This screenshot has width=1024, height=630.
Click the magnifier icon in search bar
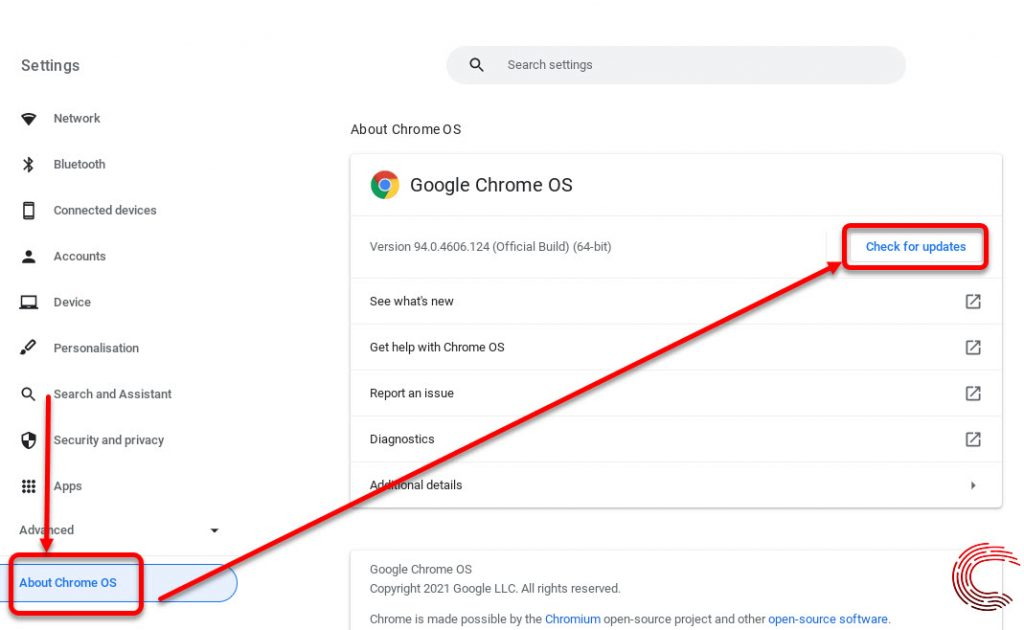[x=477, y=65]
